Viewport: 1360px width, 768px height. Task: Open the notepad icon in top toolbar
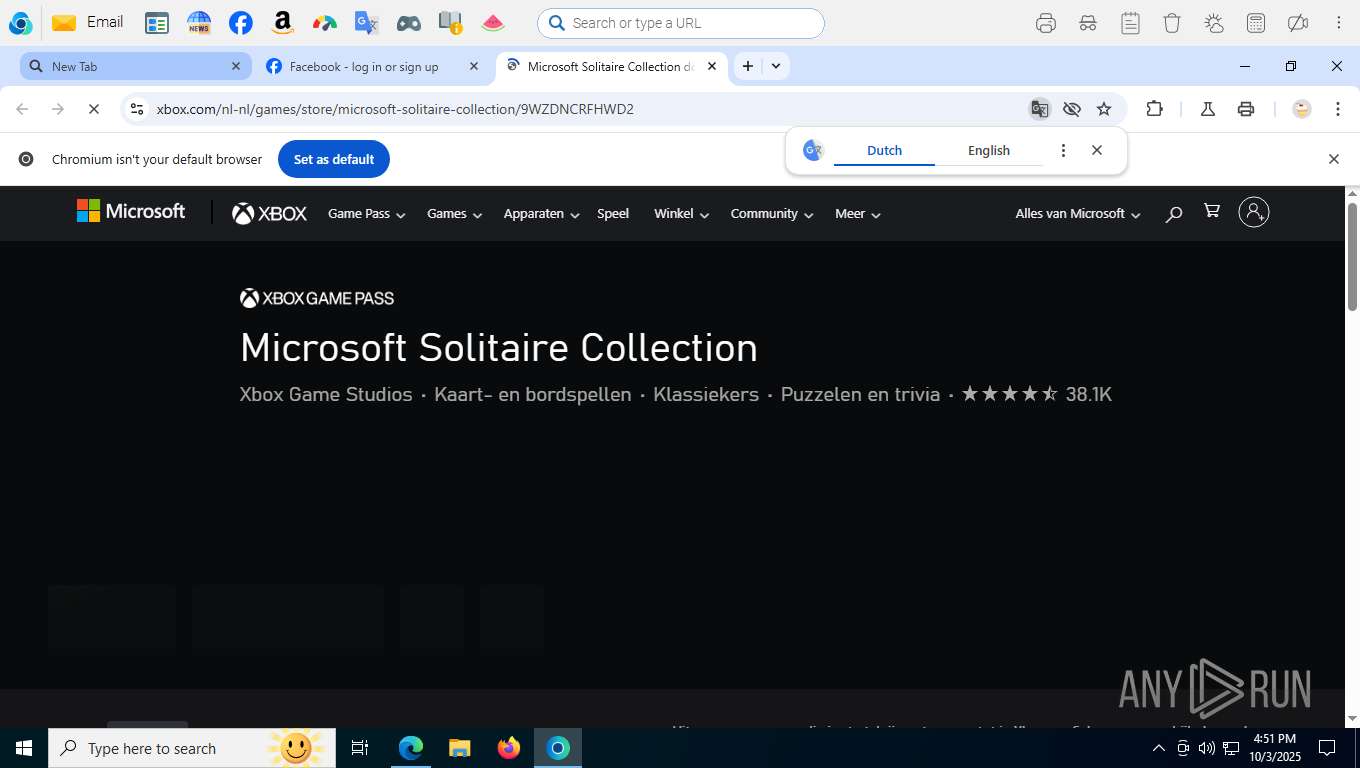click(x=1130, y=23)
